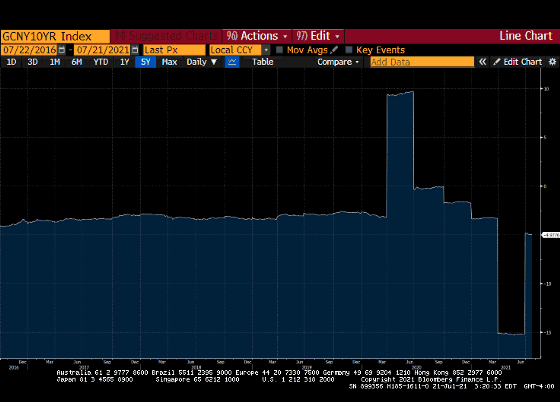This screenshot has width=560, height=402.
Task: Select the YTD time range
Action: pyautogui.click(x=101, y=62)
